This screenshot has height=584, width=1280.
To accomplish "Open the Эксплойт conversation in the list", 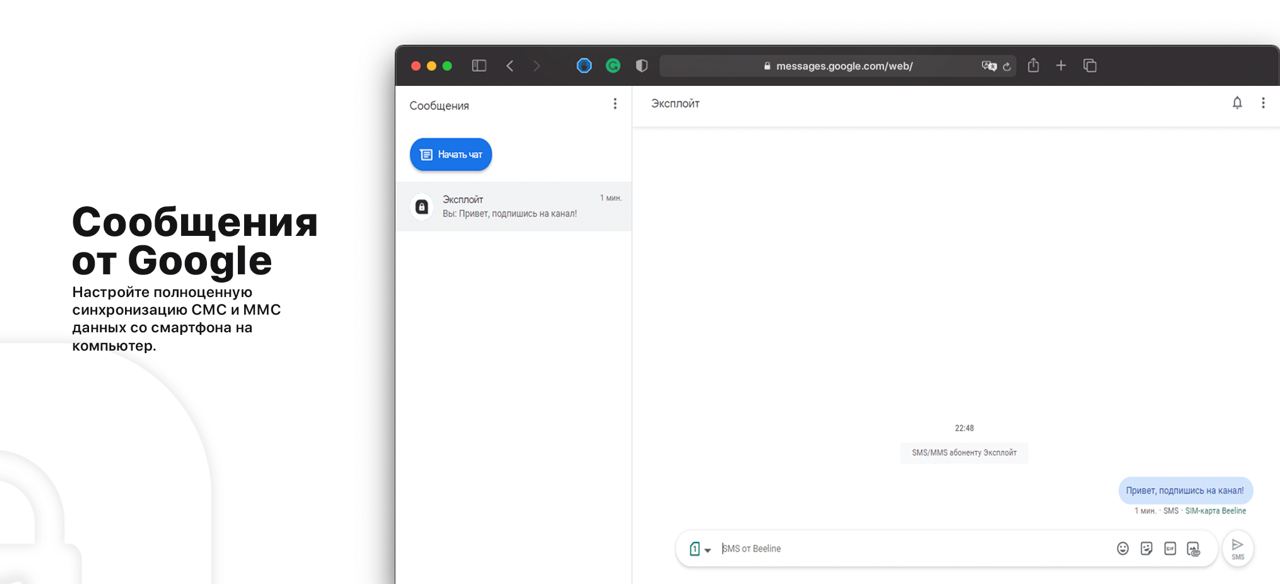I will [x=514, y=206].
